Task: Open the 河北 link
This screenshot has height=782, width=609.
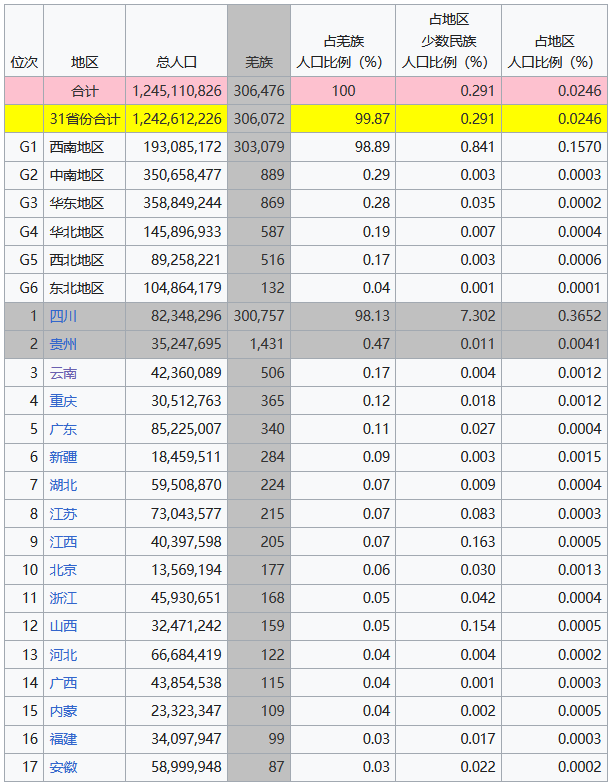Action: click(63, 654)
